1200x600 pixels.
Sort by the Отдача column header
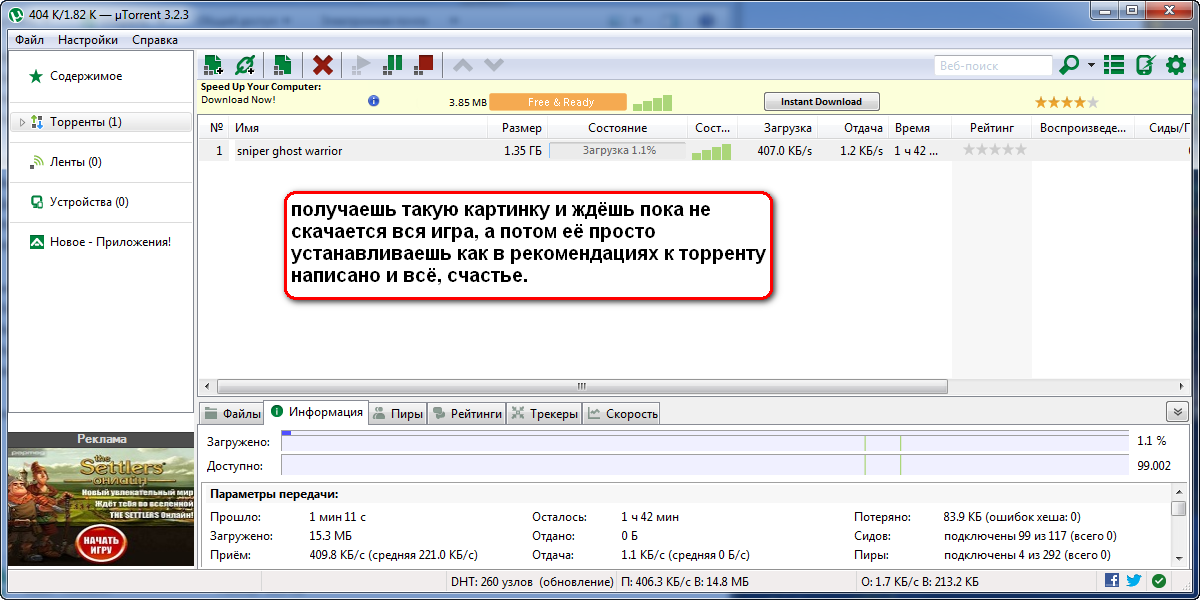pos(853,128)
